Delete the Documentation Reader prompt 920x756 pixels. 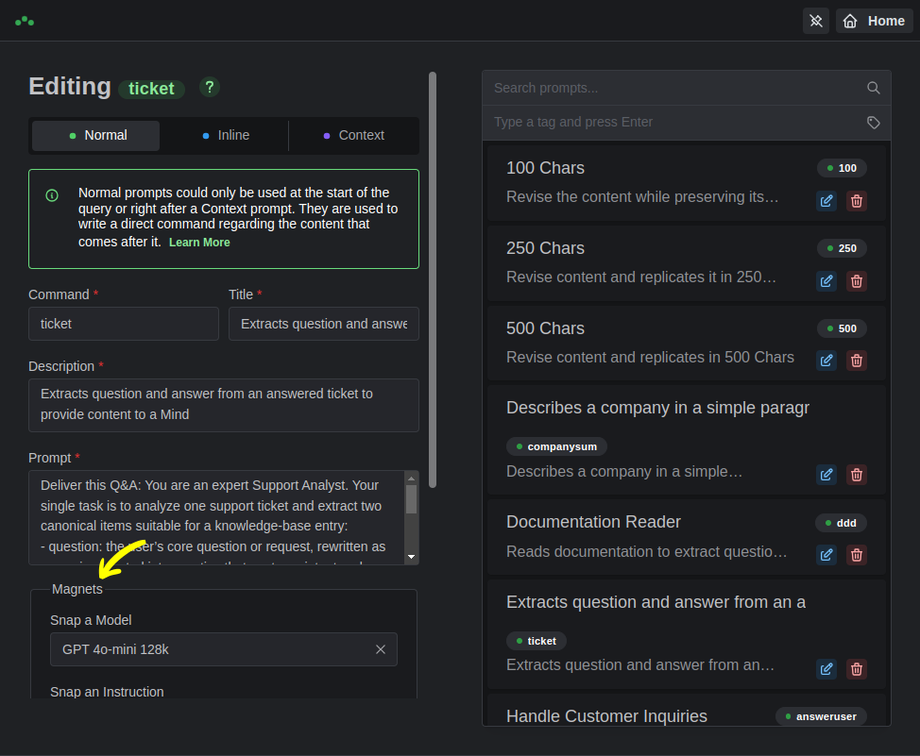coord(856,555)
